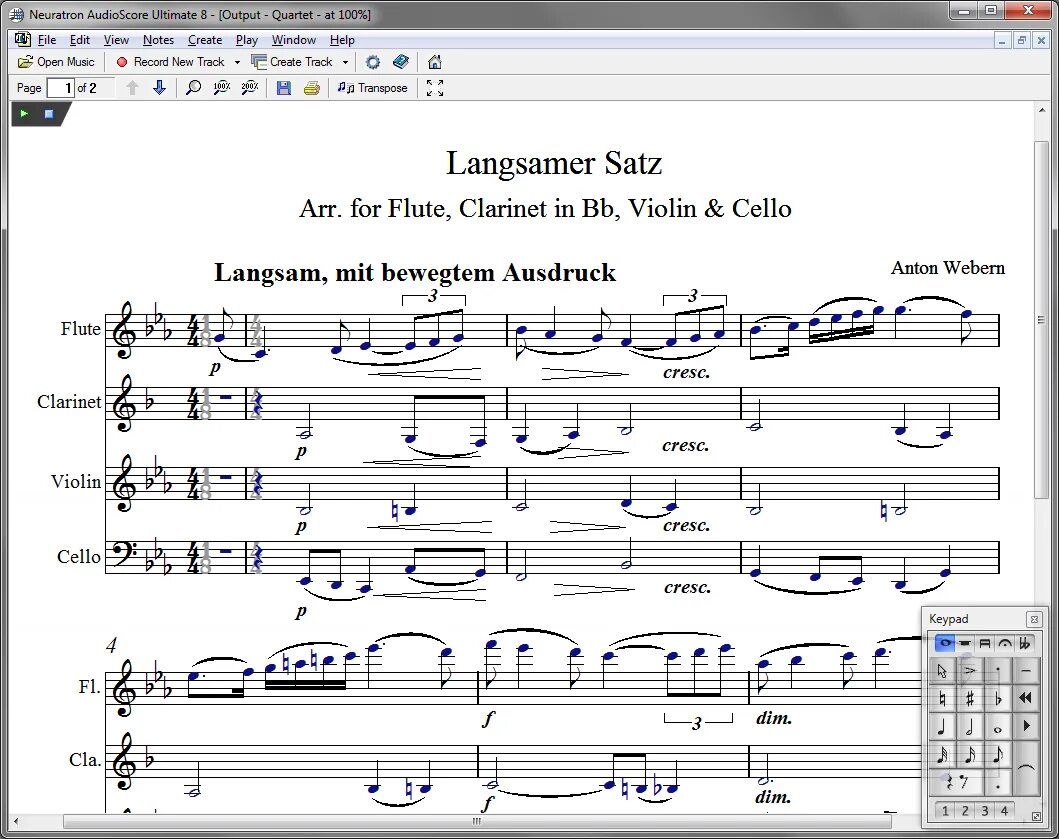Set zoom to 200% with magnifier icon
The height and width of the screenshot is (839, 1059).
[x=250, y=88]
